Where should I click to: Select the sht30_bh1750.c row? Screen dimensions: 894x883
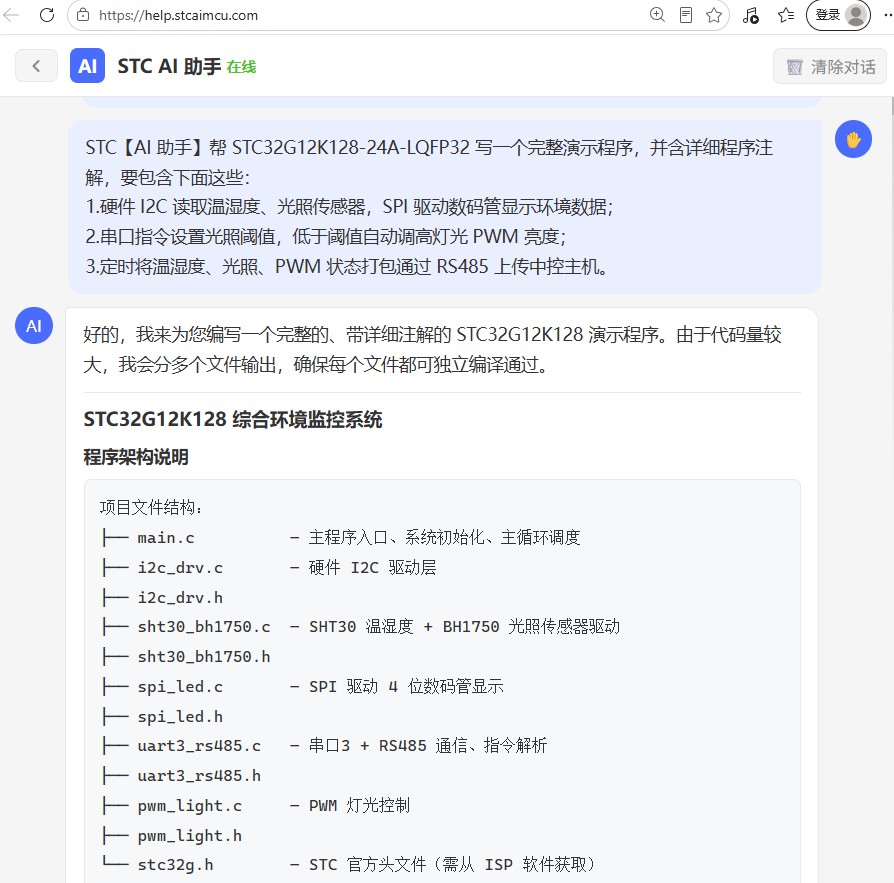360,627
